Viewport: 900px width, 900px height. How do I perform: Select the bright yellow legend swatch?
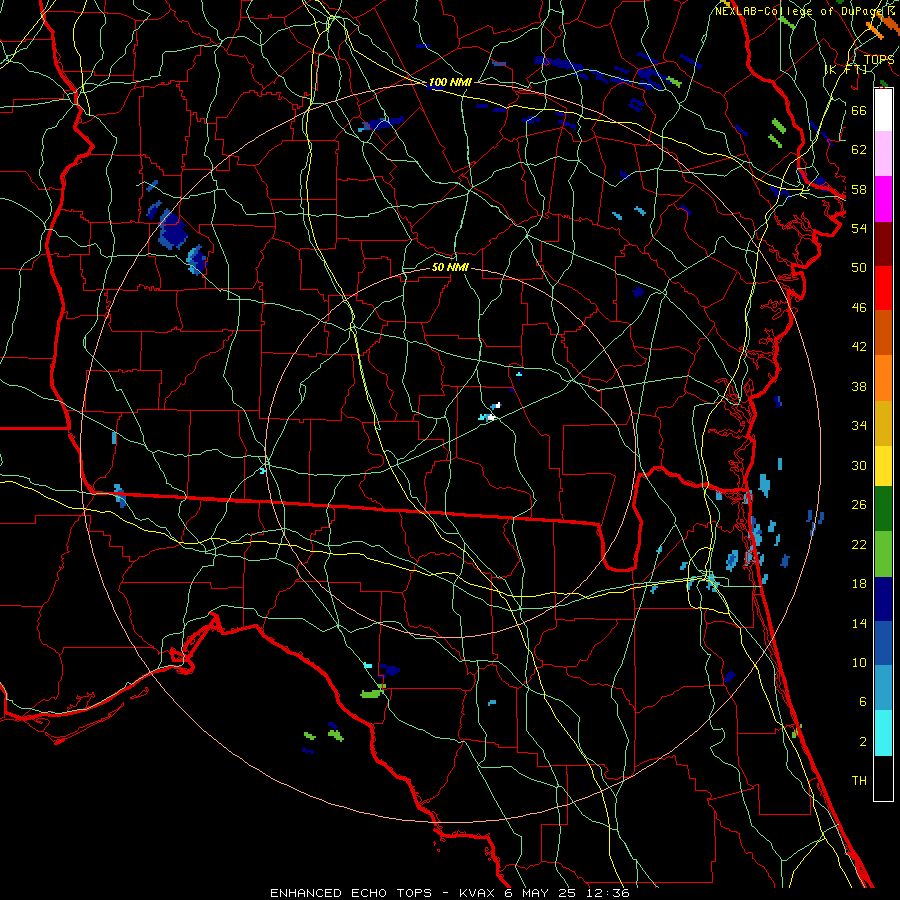[x=883, y=466]
